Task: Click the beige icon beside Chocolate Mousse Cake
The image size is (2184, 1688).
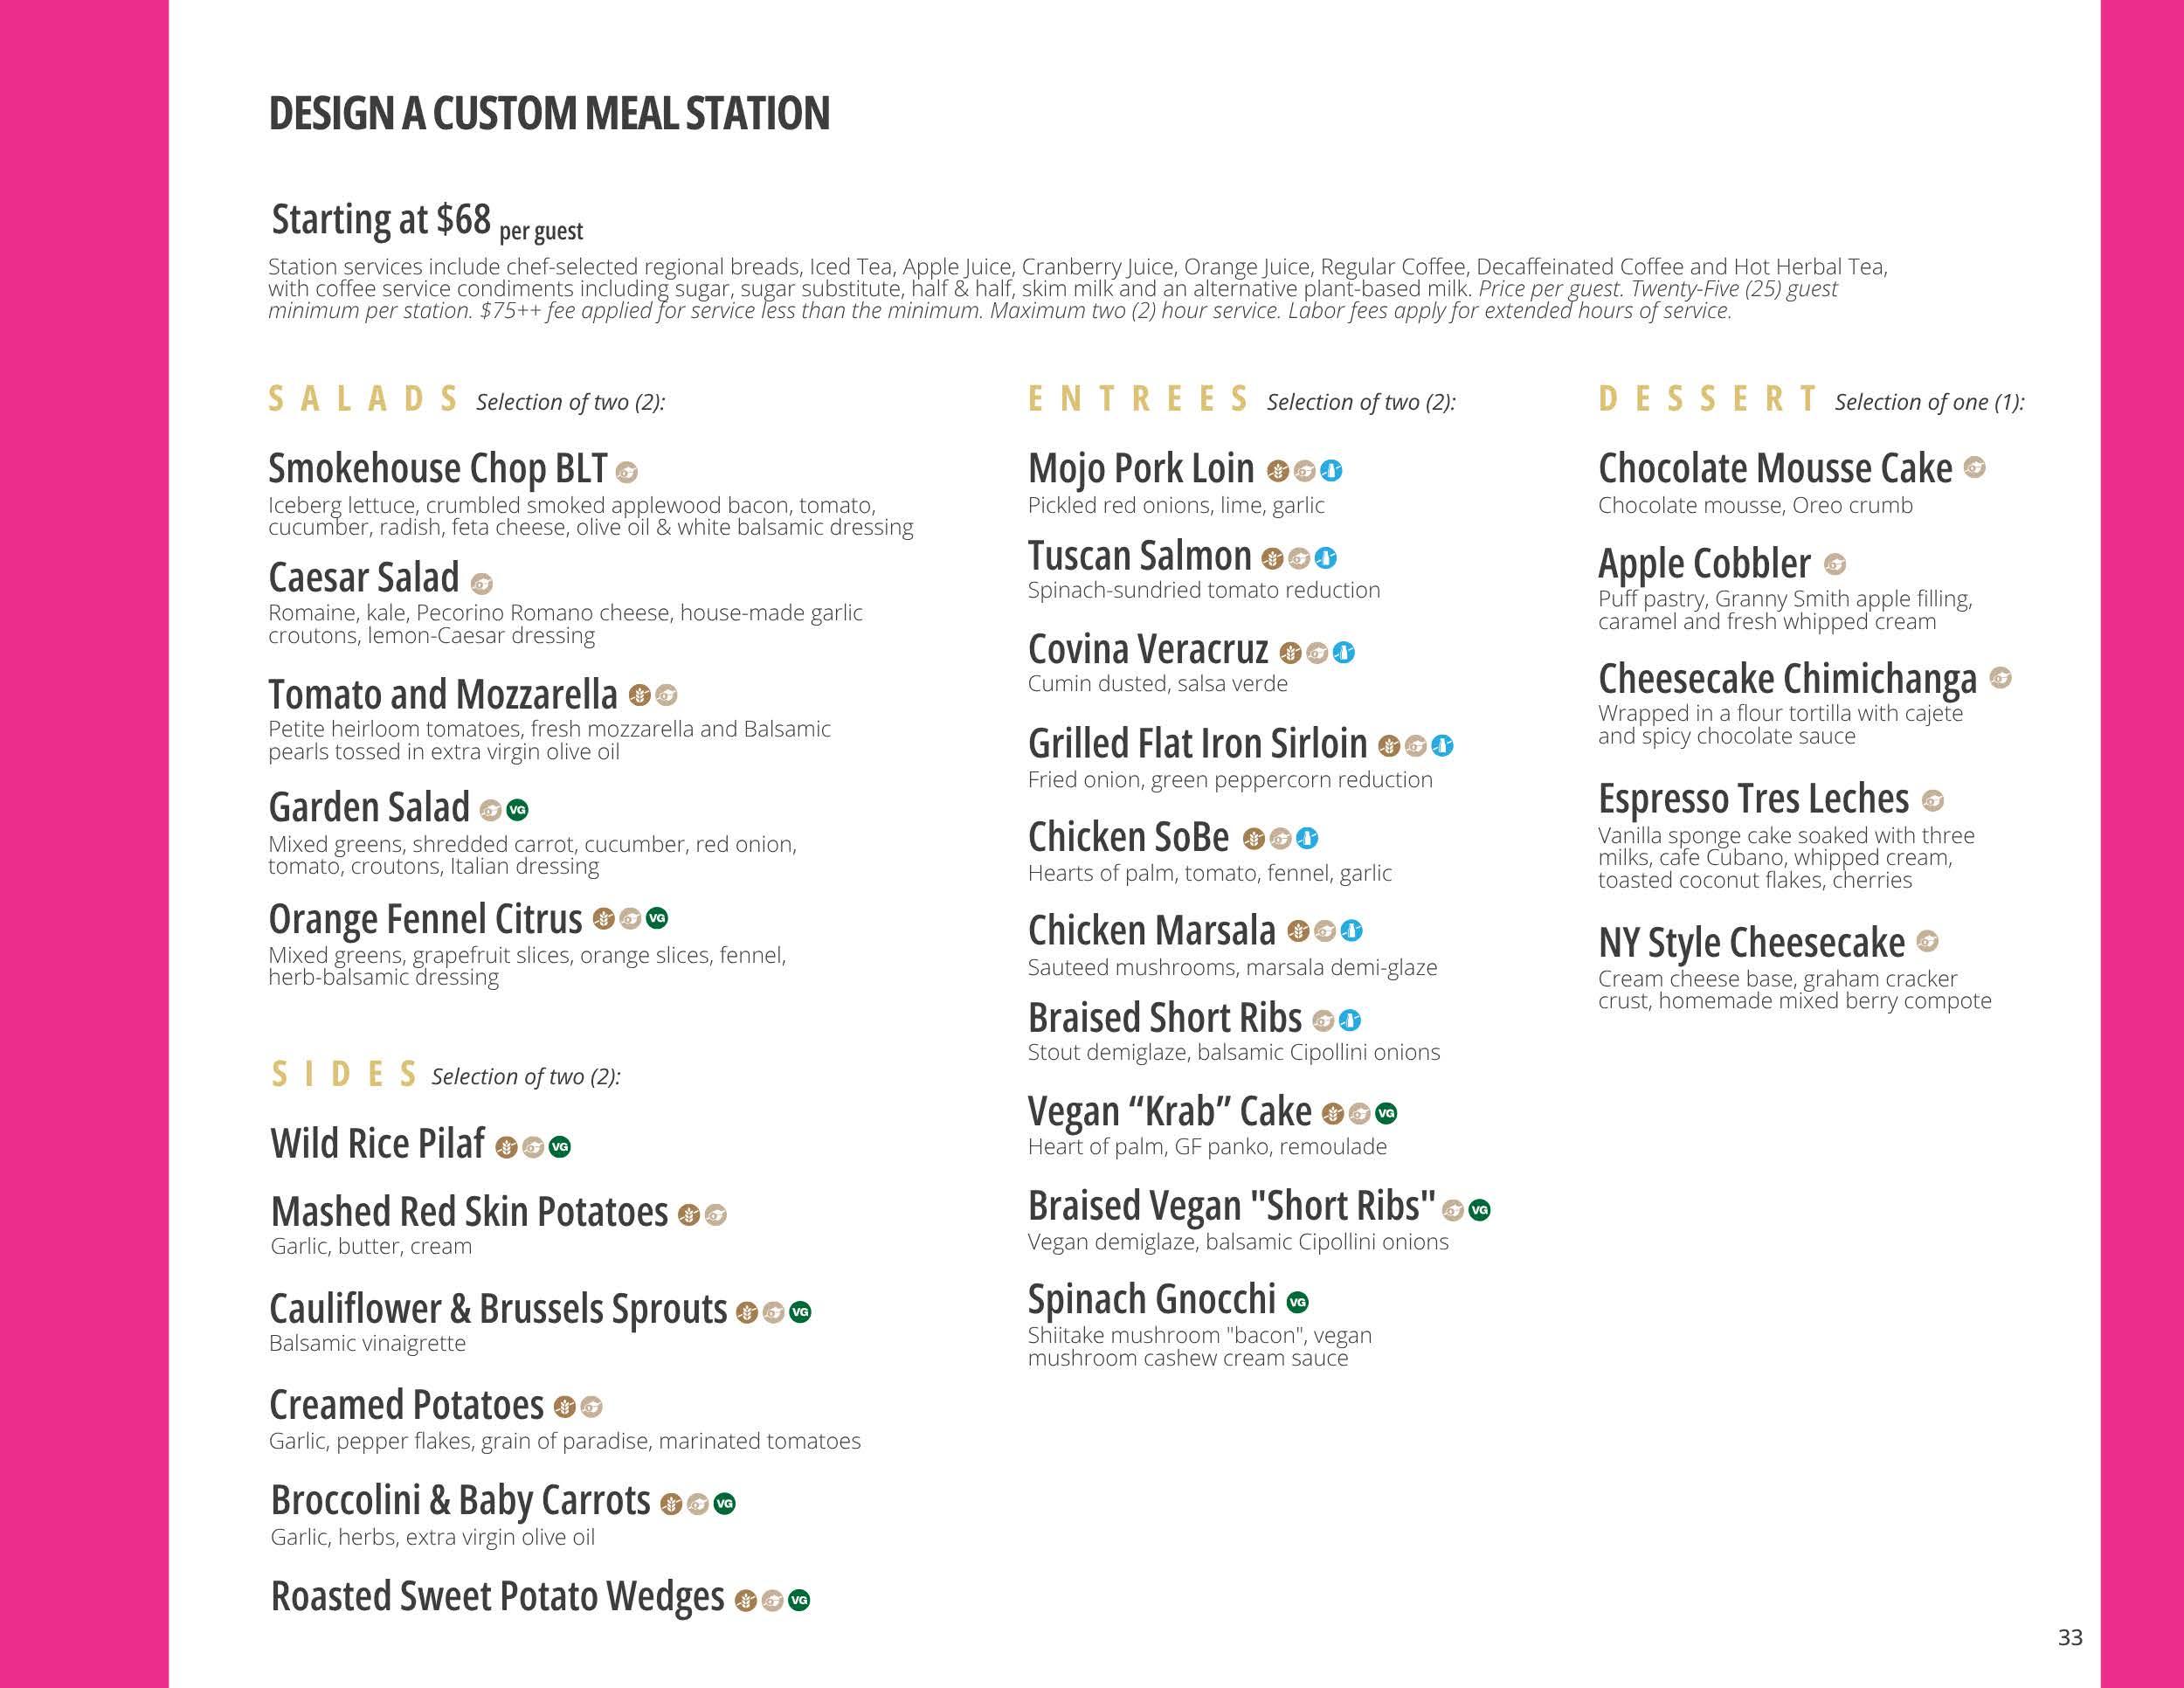Action: (x=1974, y=467)
